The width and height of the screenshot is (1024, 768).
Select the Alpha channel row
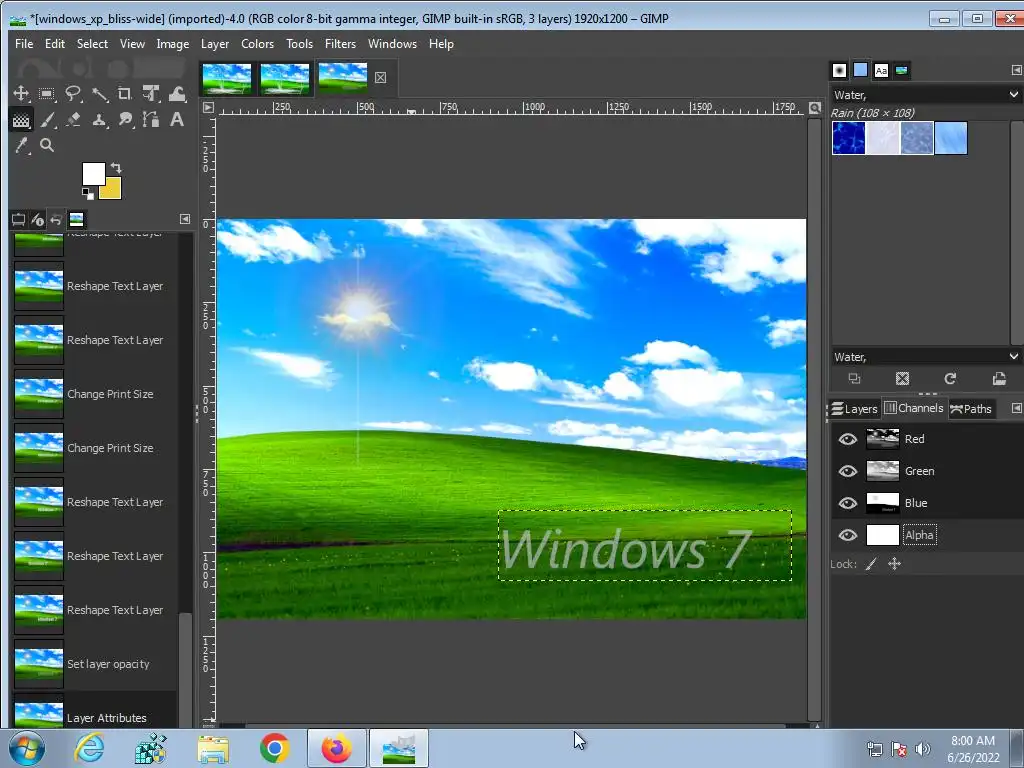pyautogui.click(x=927, y=535)
